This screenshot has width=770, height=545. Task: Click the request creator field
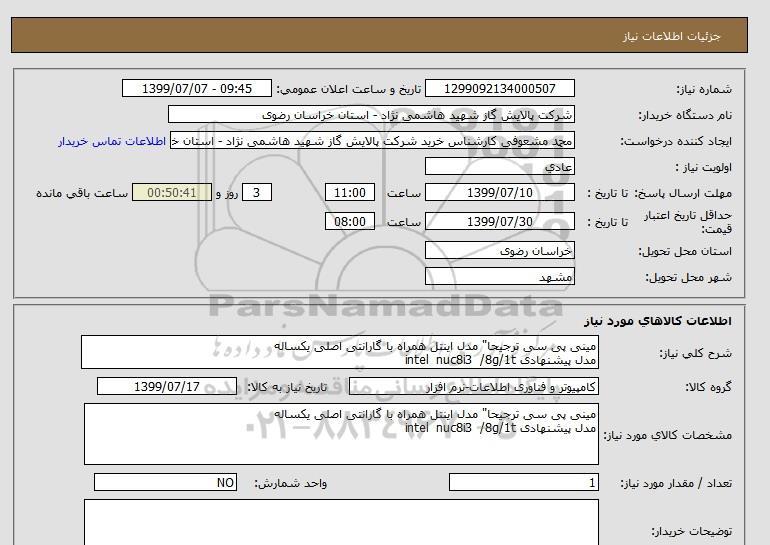click(372, 141)
